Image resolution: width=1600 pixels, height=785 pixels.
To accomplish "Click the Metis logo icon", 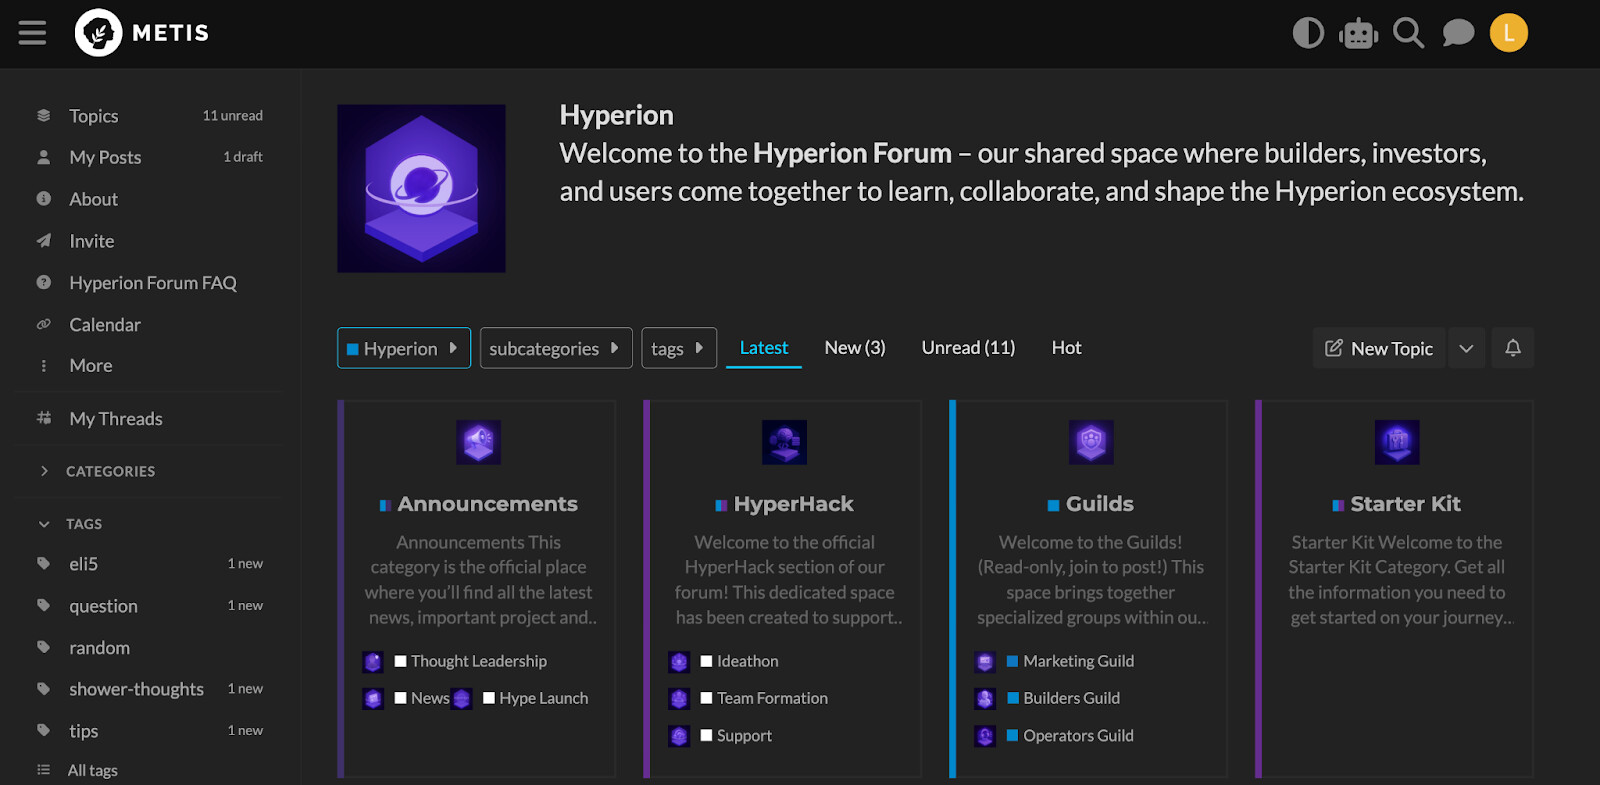I will point(98,33).
